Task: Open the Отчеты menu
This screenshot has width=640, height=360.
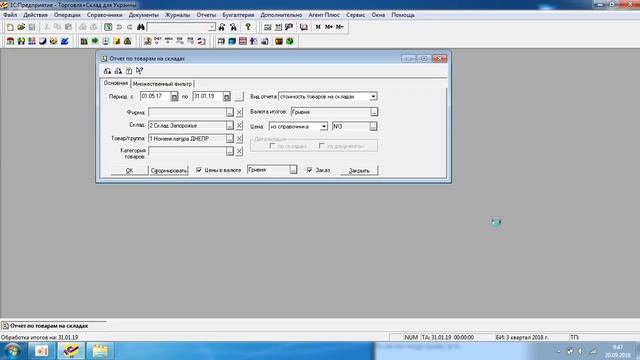Action: click(206, 15)
